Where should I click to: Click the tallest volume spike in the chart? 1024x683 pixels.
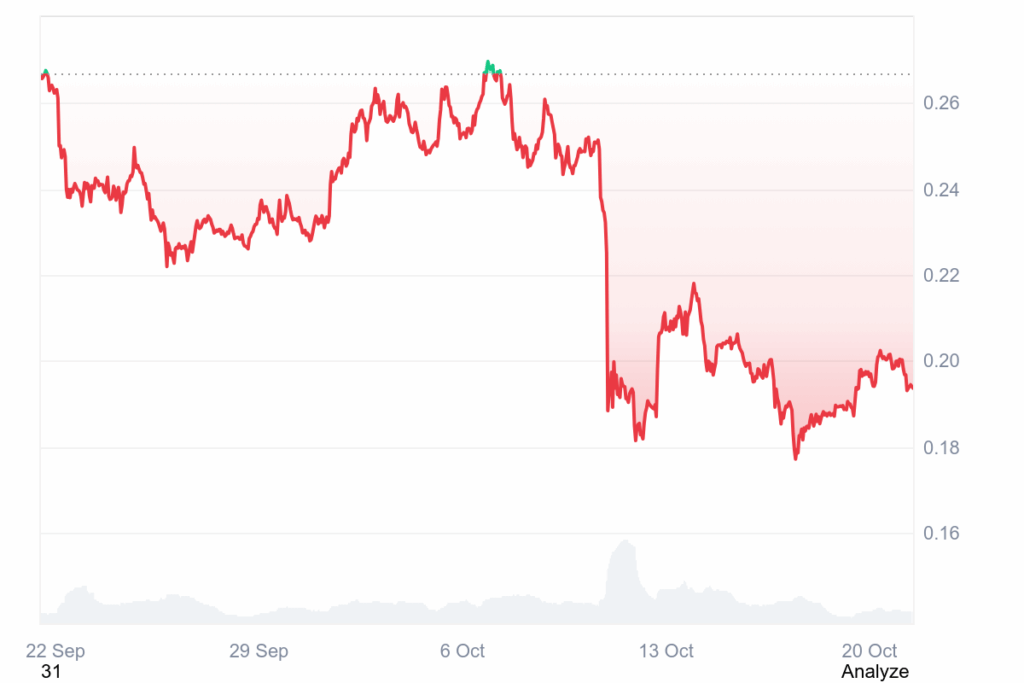pos(626,543)
